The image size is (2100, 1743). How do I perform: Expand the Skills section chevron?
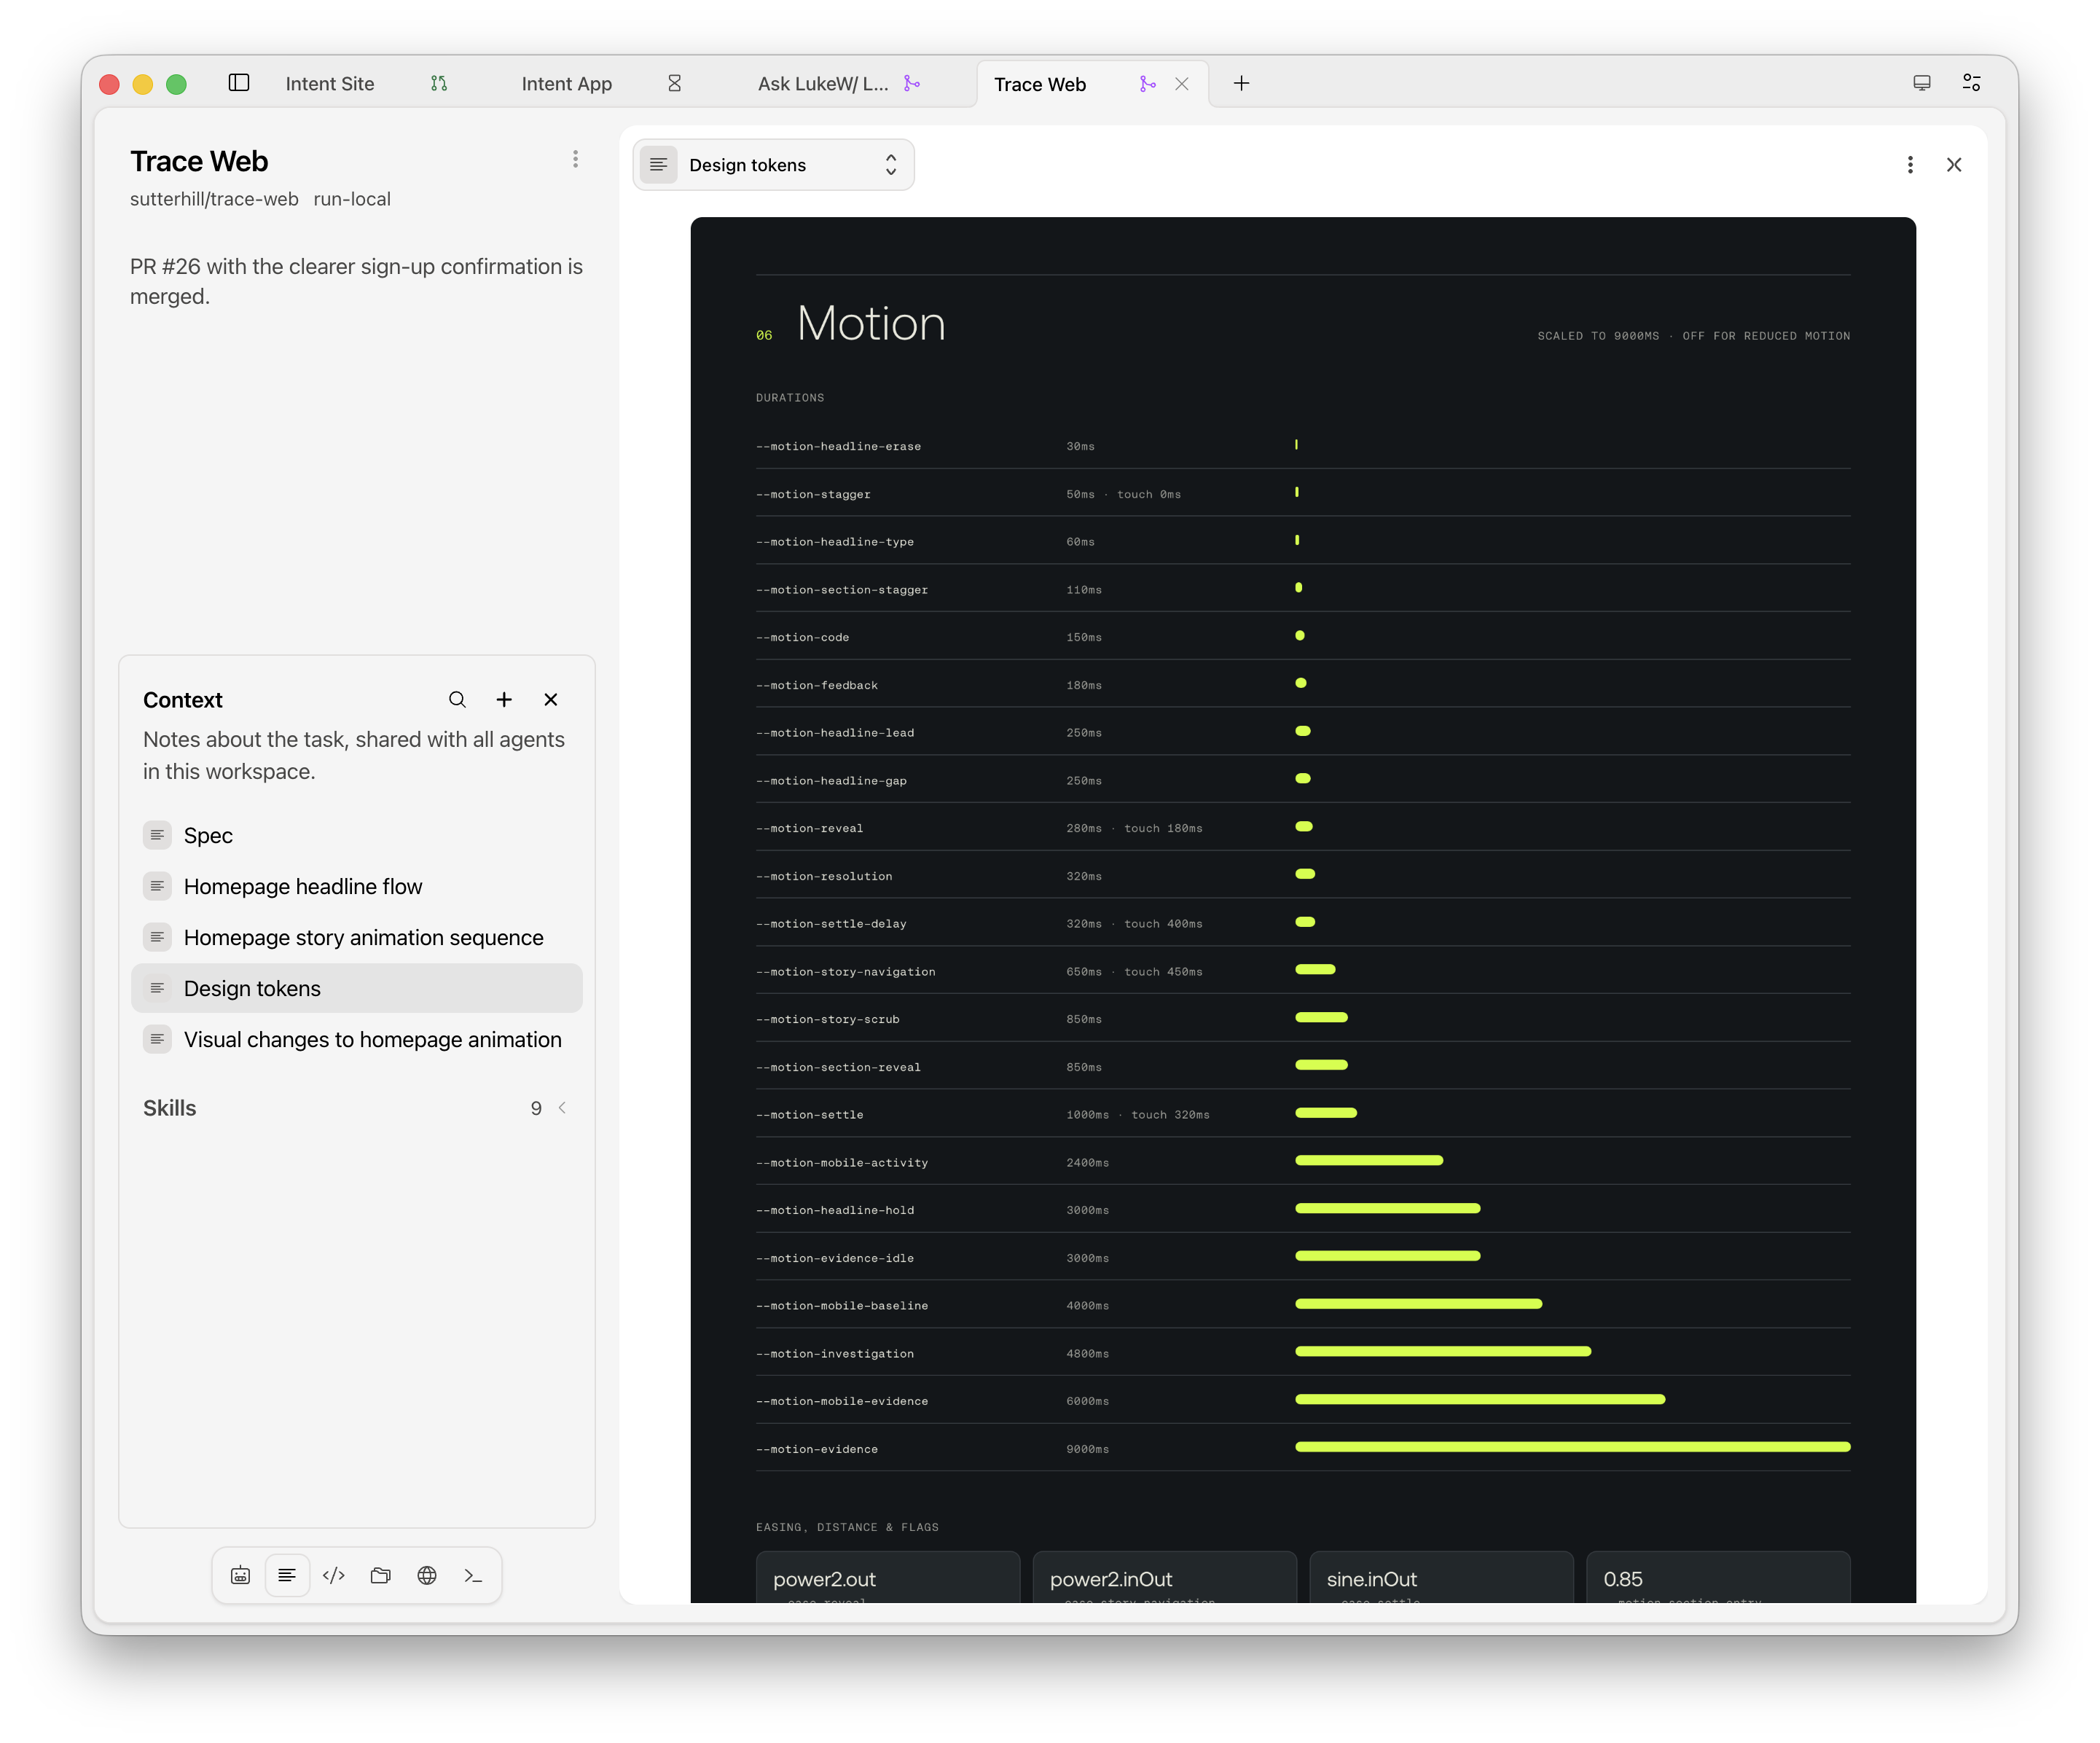(562, 1108)
